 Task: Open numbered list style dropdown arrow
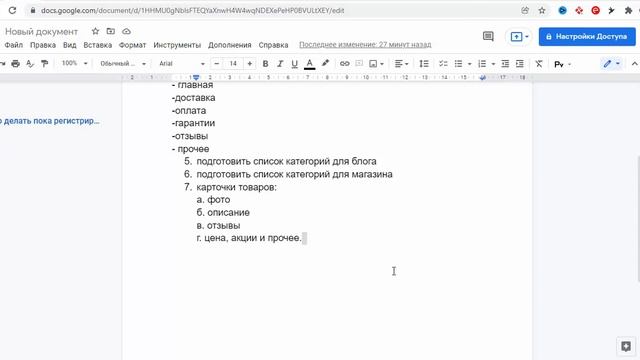coord(493,64)
